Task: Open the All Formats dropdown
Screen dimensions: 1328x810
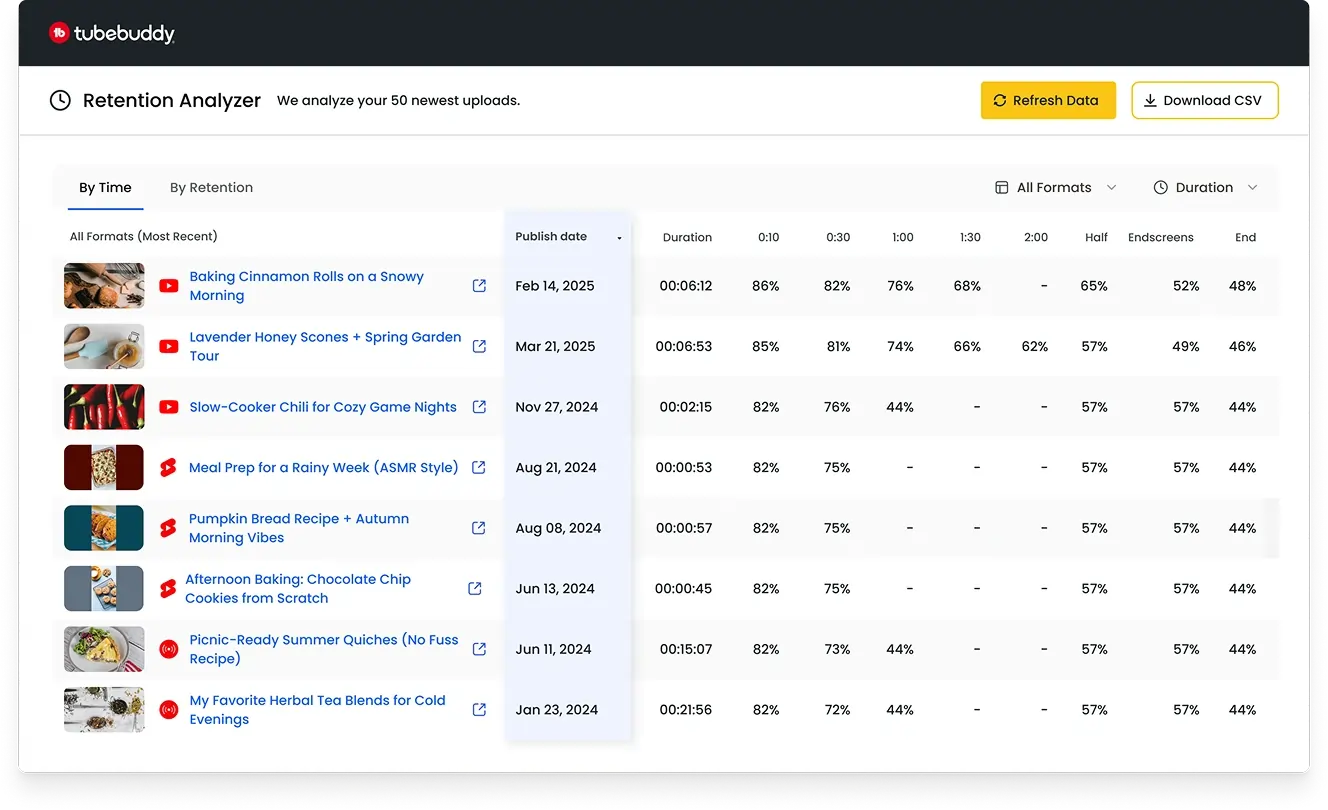Action: click(1055, 187)
